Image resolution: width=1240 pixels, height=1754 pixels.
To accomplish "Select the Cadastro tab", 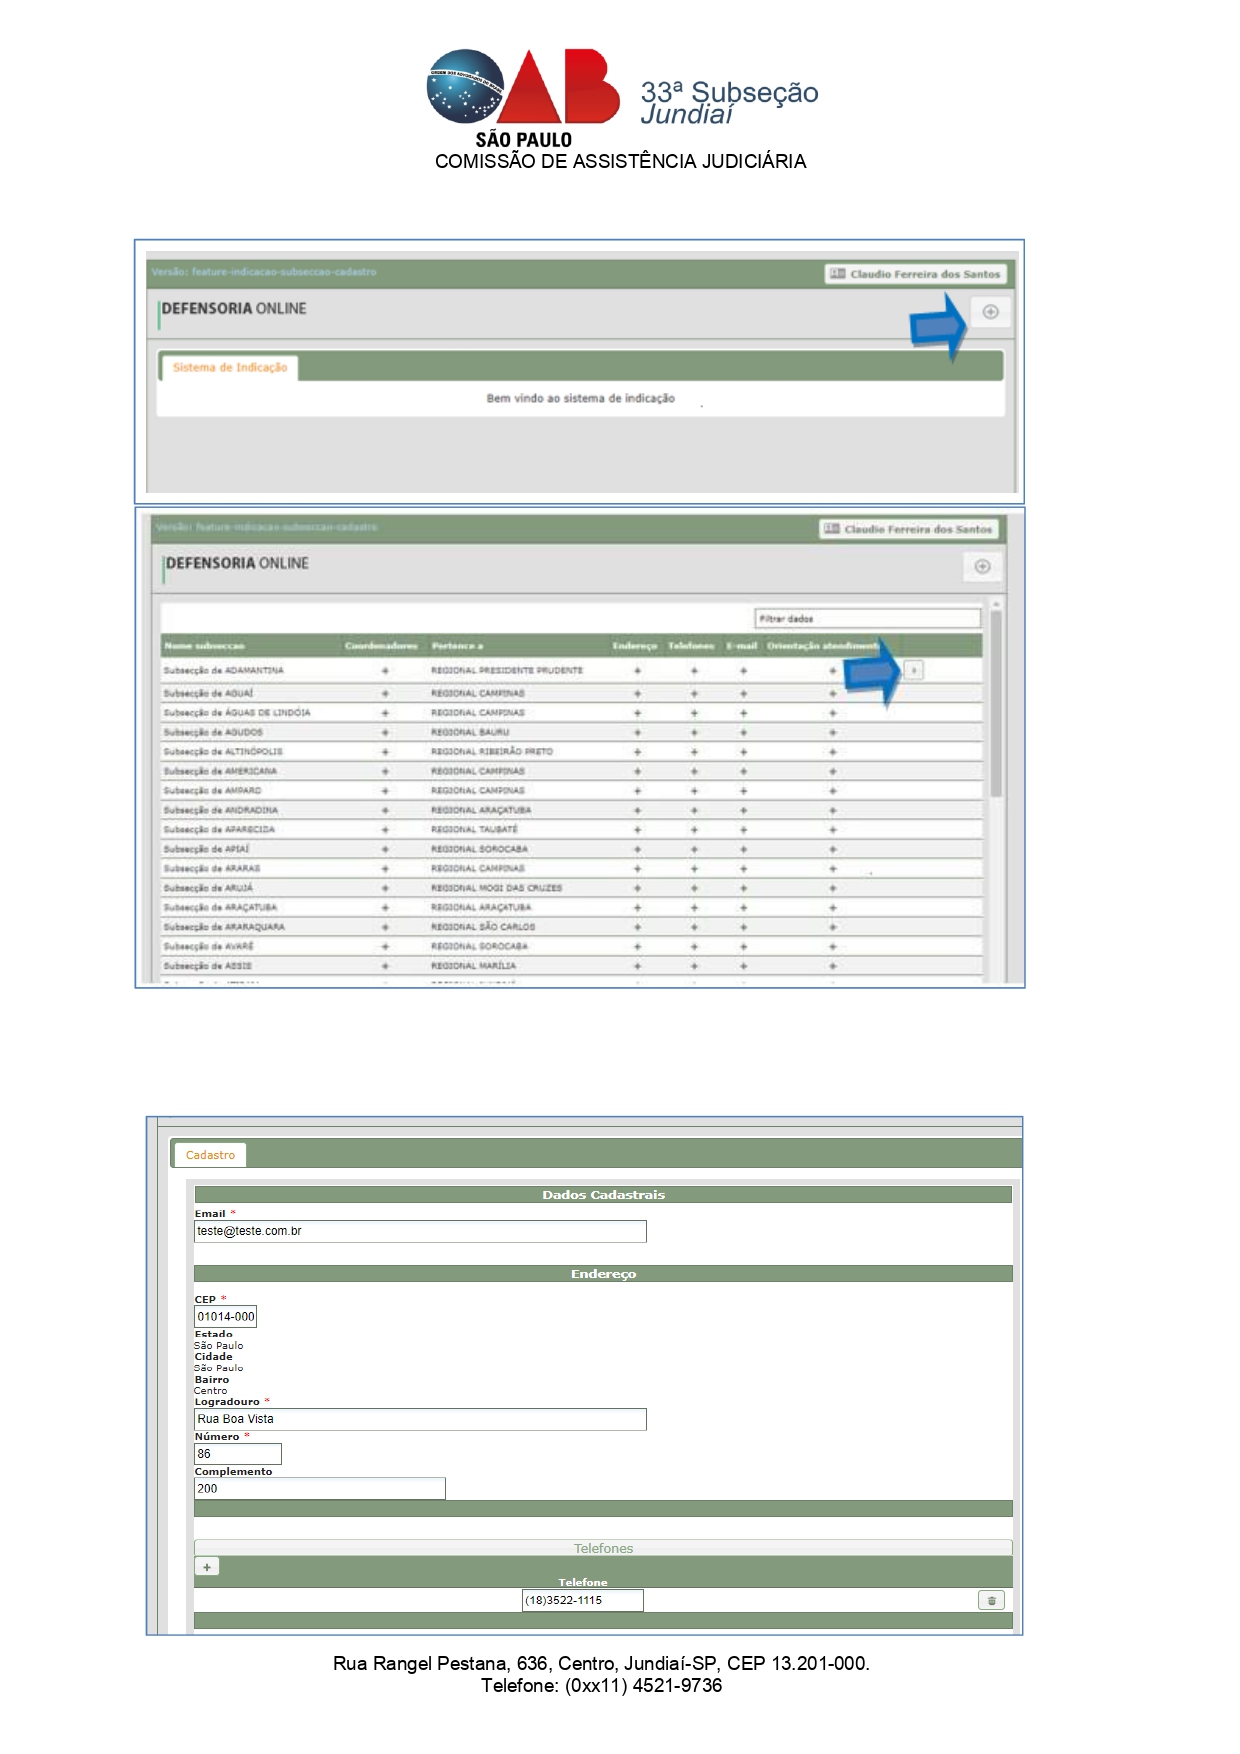I will coord(210,1155).
